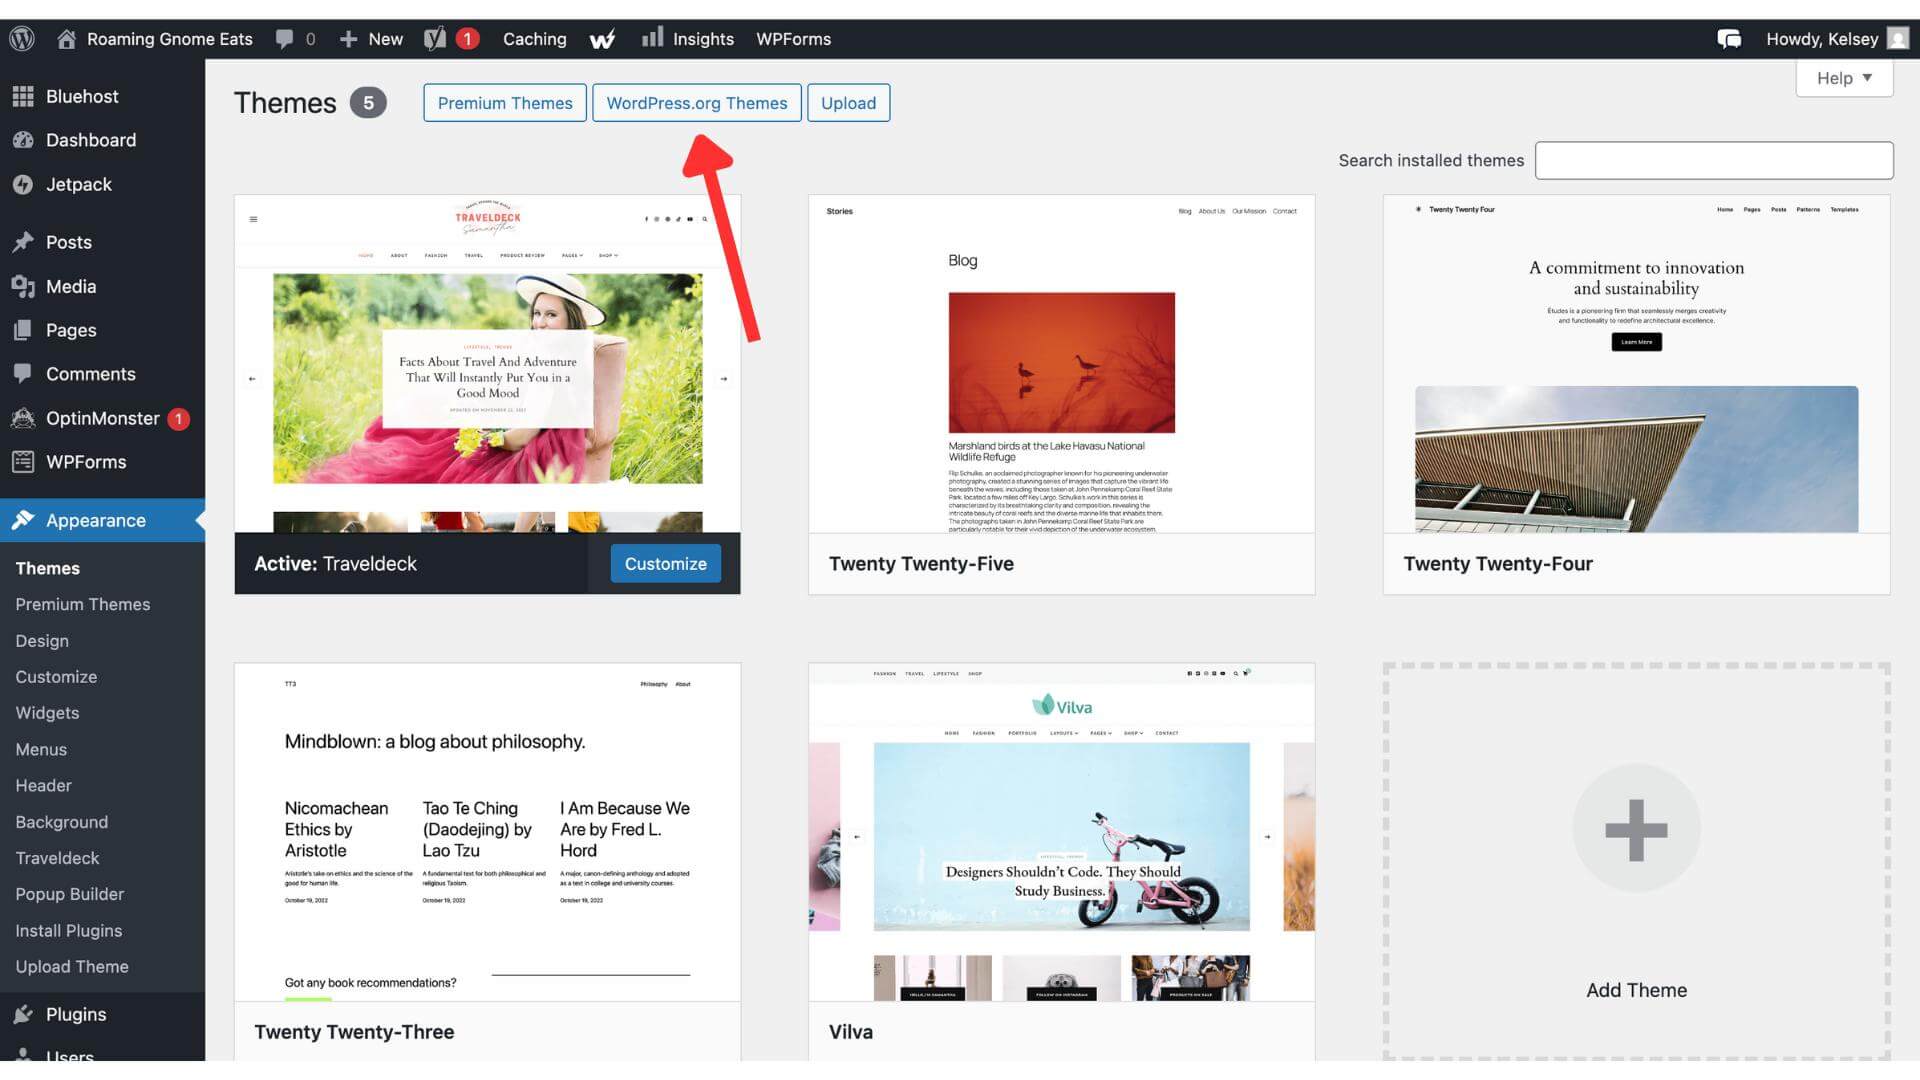Open Insights via the bar chart icon
1920x1080 pixels.
[x=654, y=38]
